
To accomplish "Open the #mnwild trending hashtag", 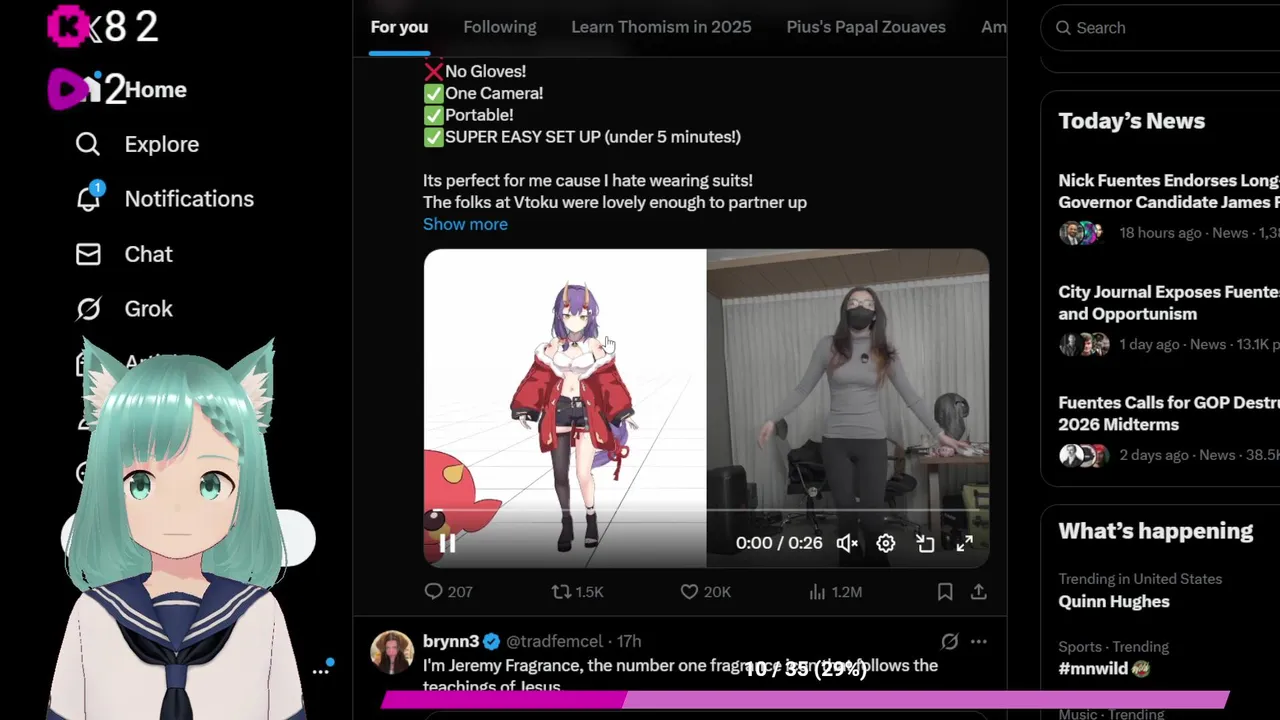I will tap(1104, 668).
